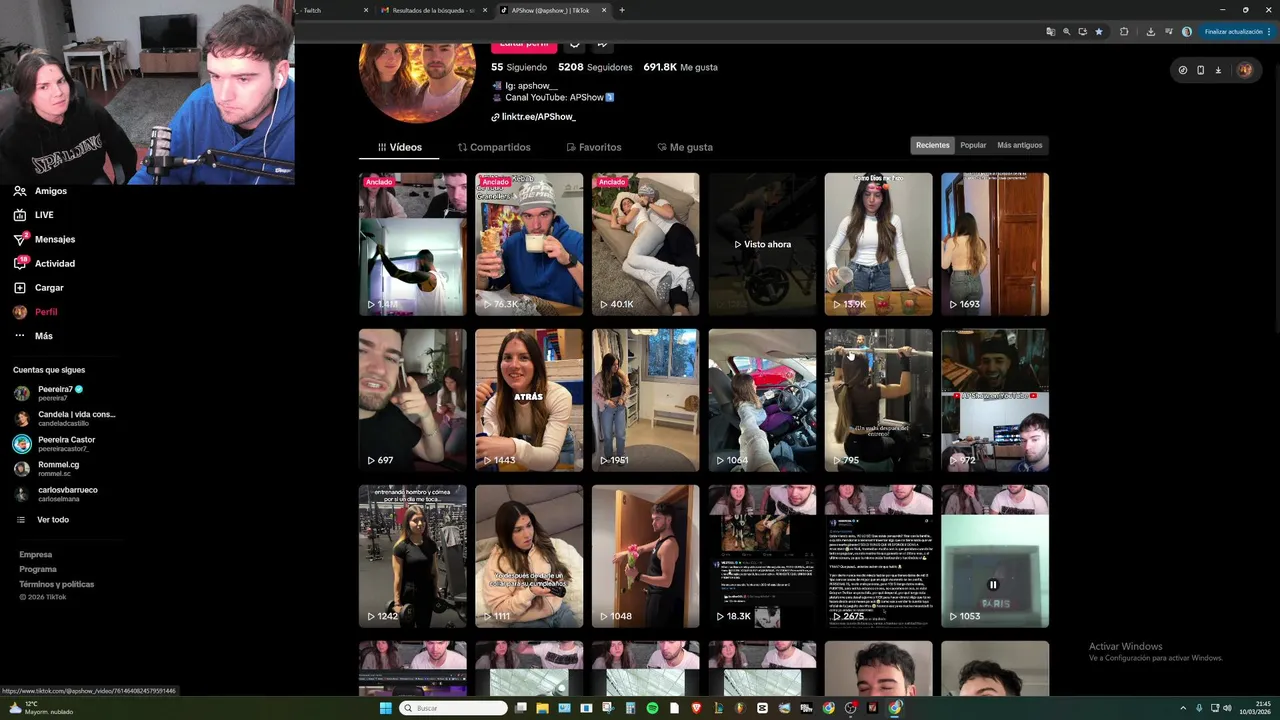Click Empresa footer link
Screen dimensions: 1280x720
pos(35,554)
